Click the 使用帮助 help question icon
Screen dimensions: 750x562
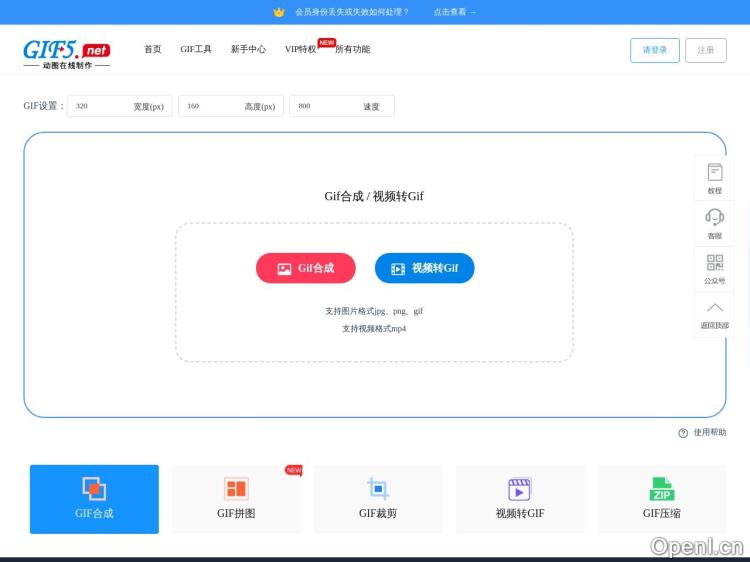pos(683,433)
